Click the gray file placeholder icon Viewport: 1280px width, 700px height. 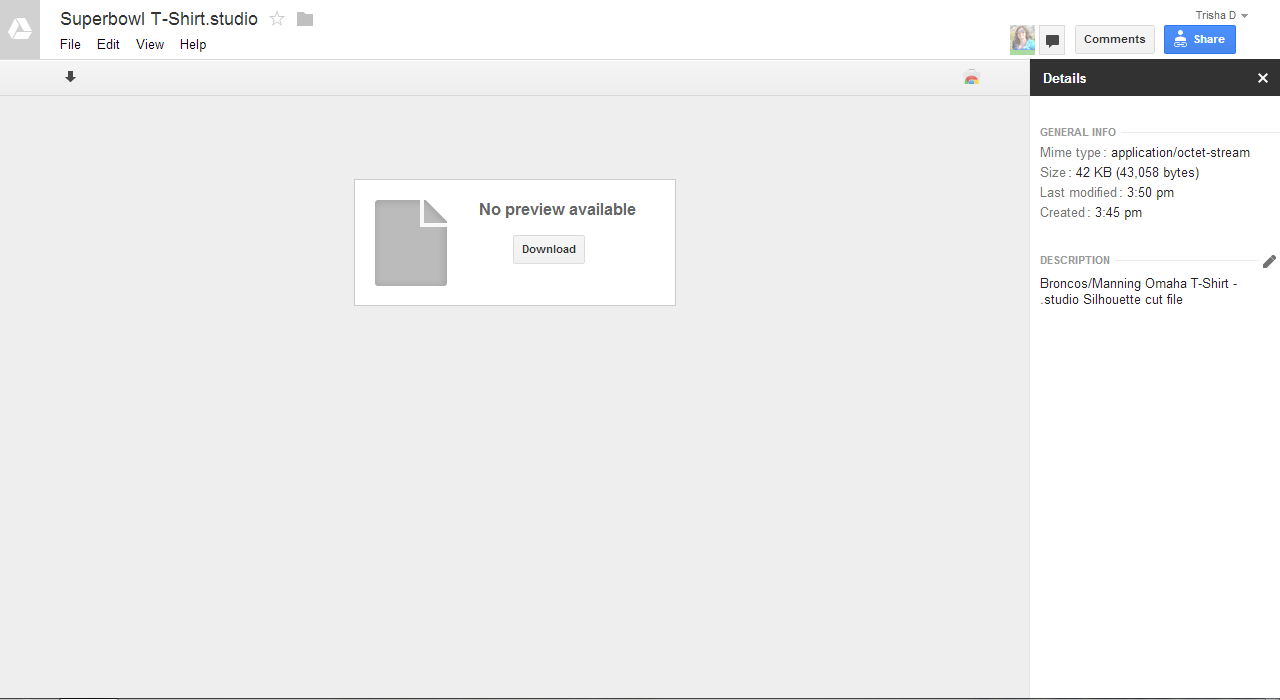(x=411, y=243)
